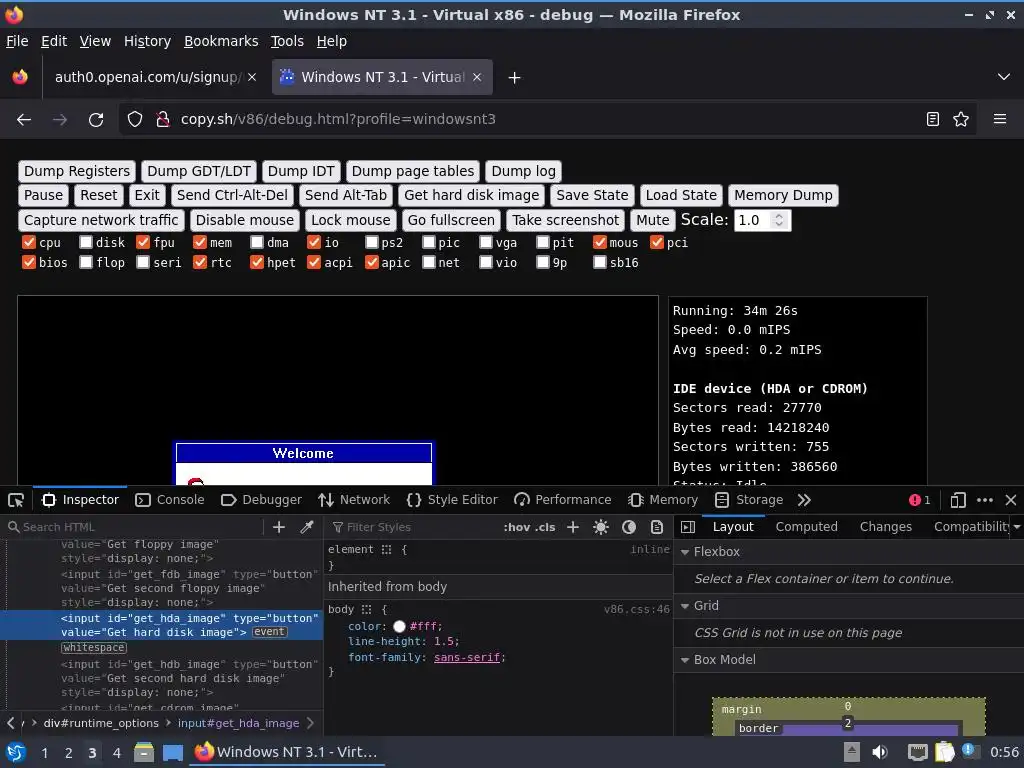1024x768 pixels.
Task: Click the Save State button
Action: [x=592, y=195]
